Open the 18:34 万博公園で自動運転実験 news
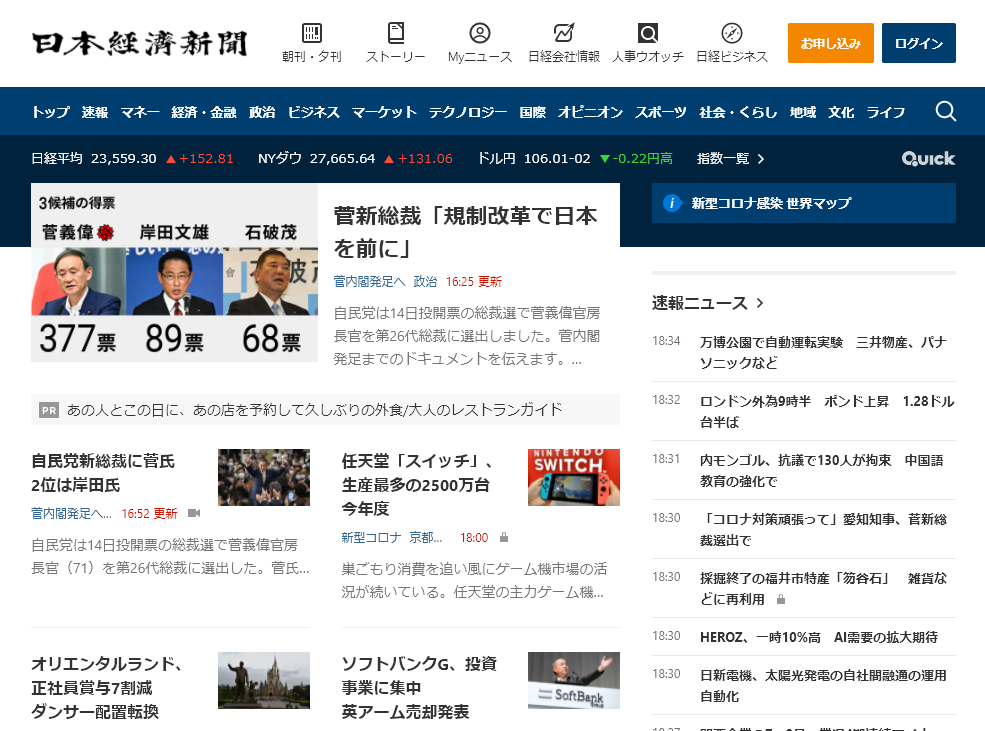985x731 pixels. tap(823, 352)
